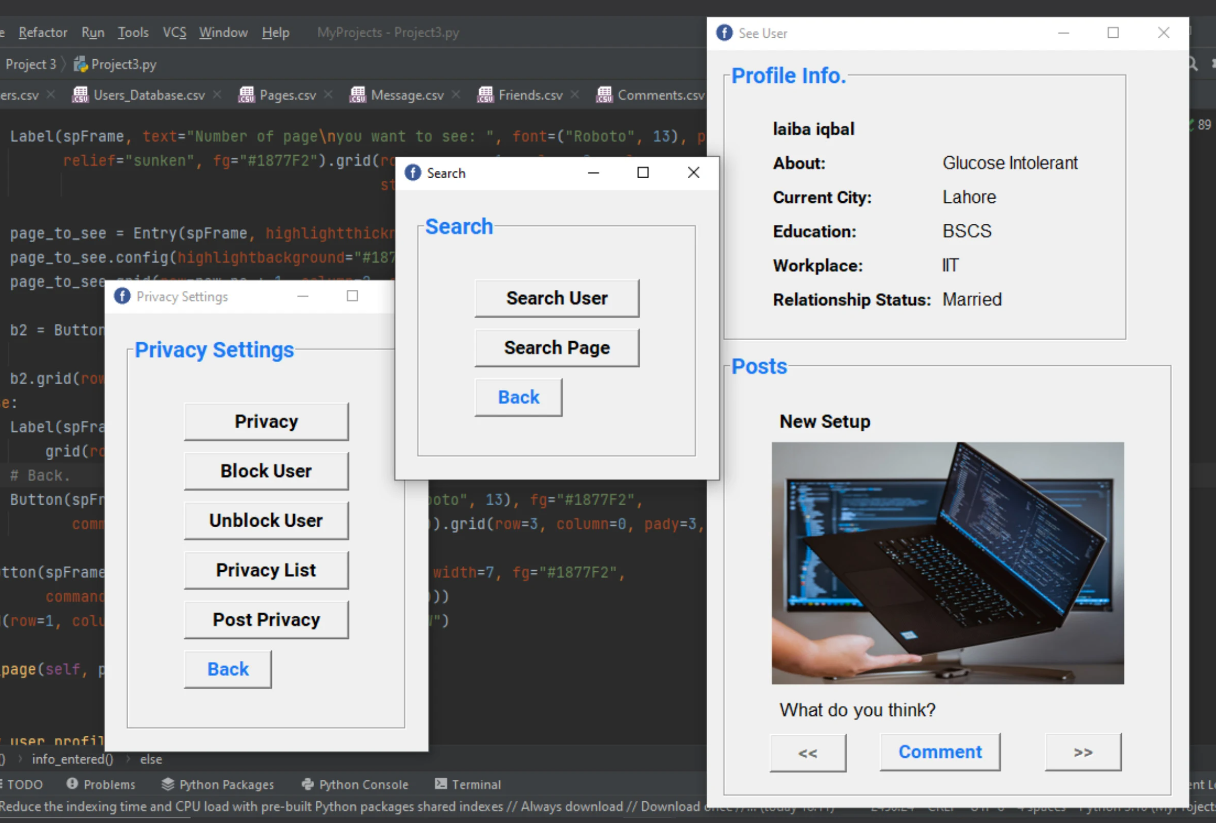The height and width of the screenshot is (823, 1216).
Task: Click the CSV icon on Comments.csv tab
Action: [605, 95]
